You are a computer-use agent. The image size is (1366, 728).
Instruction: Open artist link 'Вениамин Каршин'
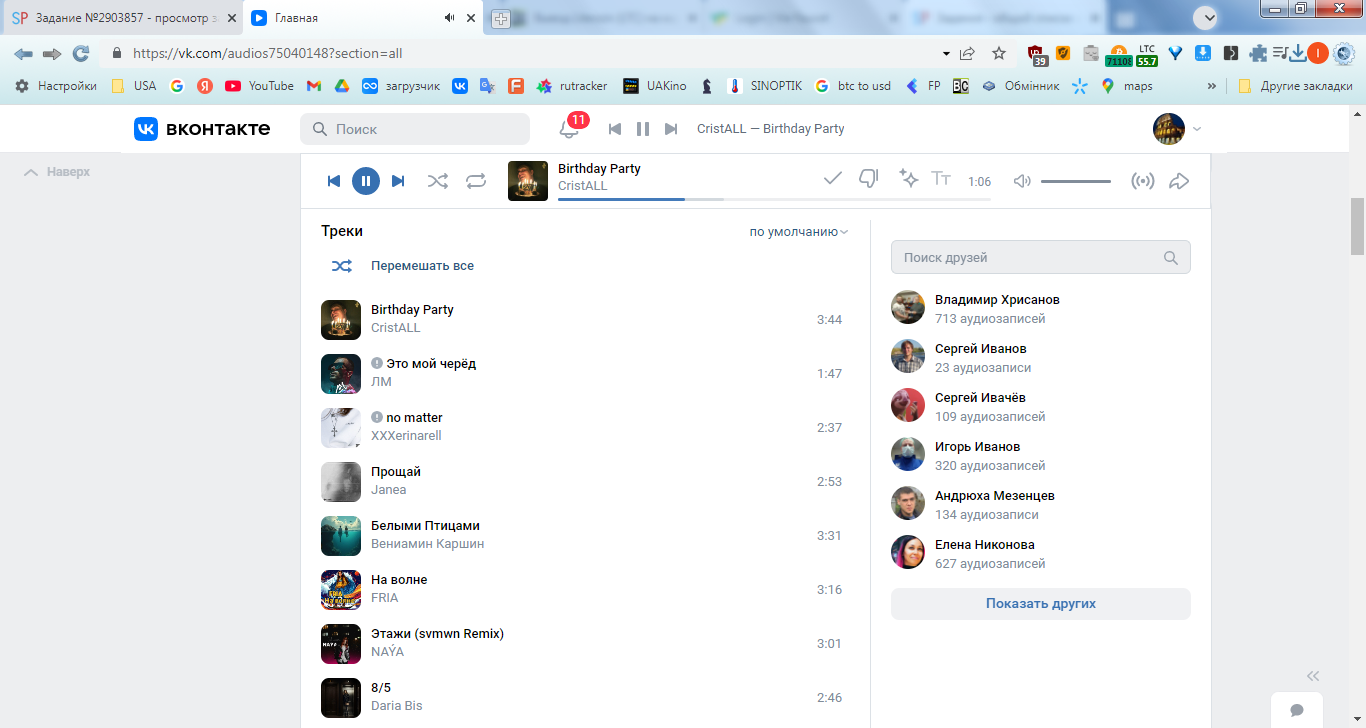tap(427, 544)
